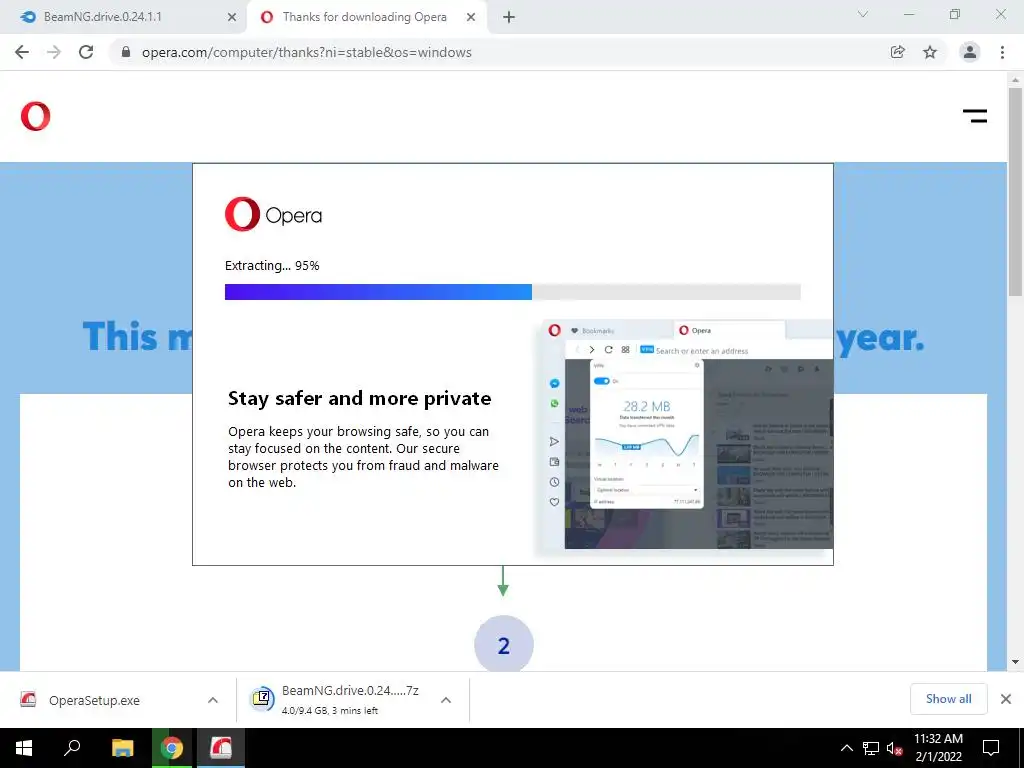Open a new tab with plus
Screen dimensions: 1024x768
click(509, 17)
